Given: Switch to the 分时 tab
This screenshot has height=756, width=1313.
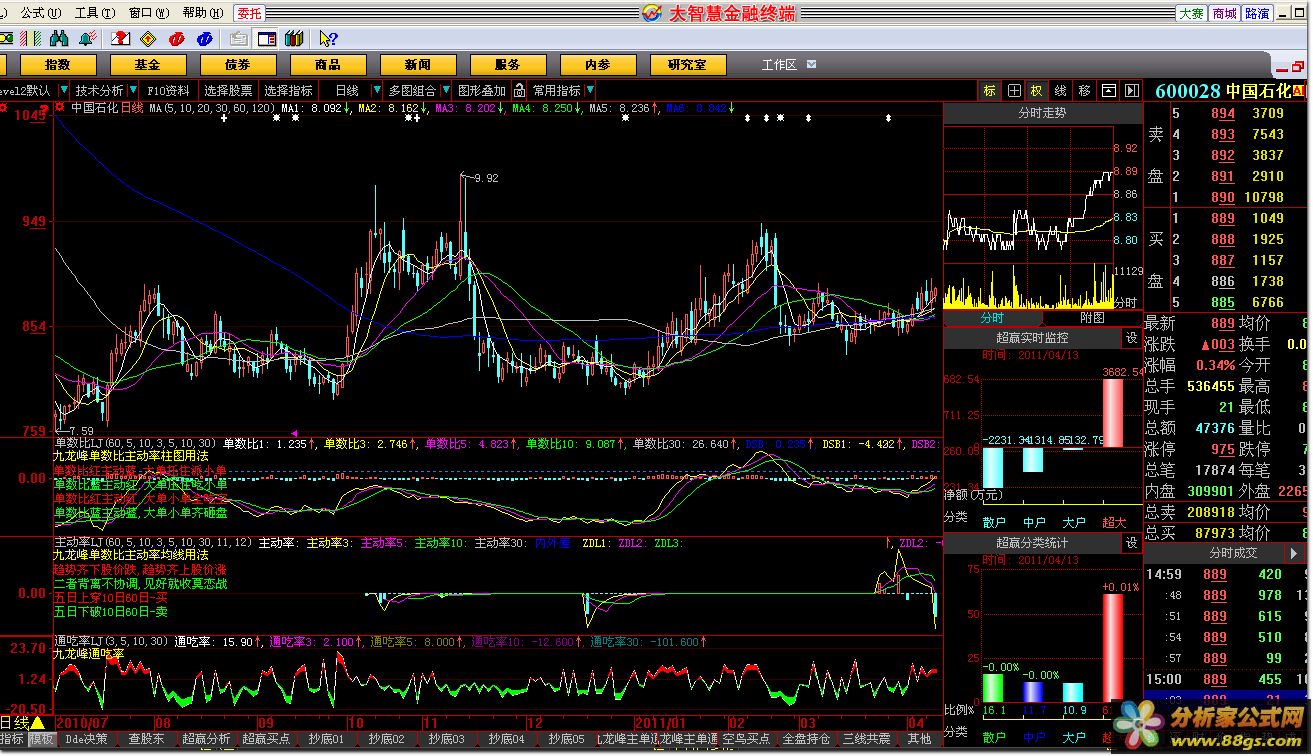Looking at the screenshot, I should 992,317.
